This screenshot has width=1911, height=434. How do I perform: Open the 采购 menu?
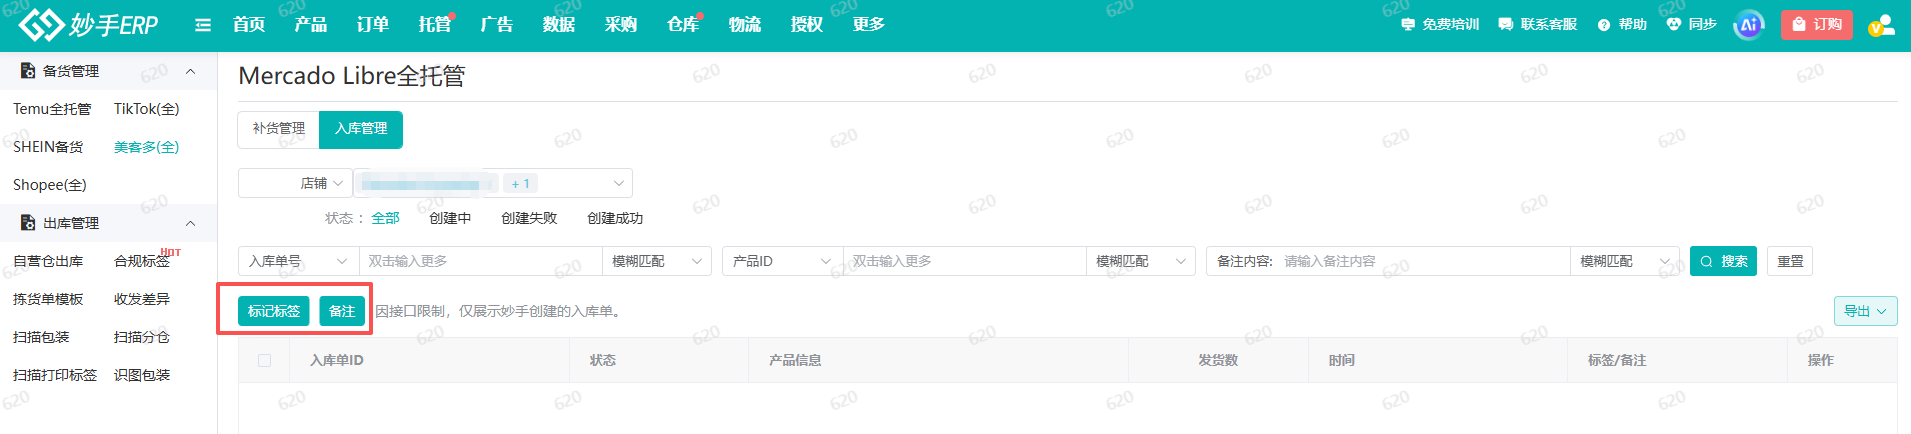point(621,25)
